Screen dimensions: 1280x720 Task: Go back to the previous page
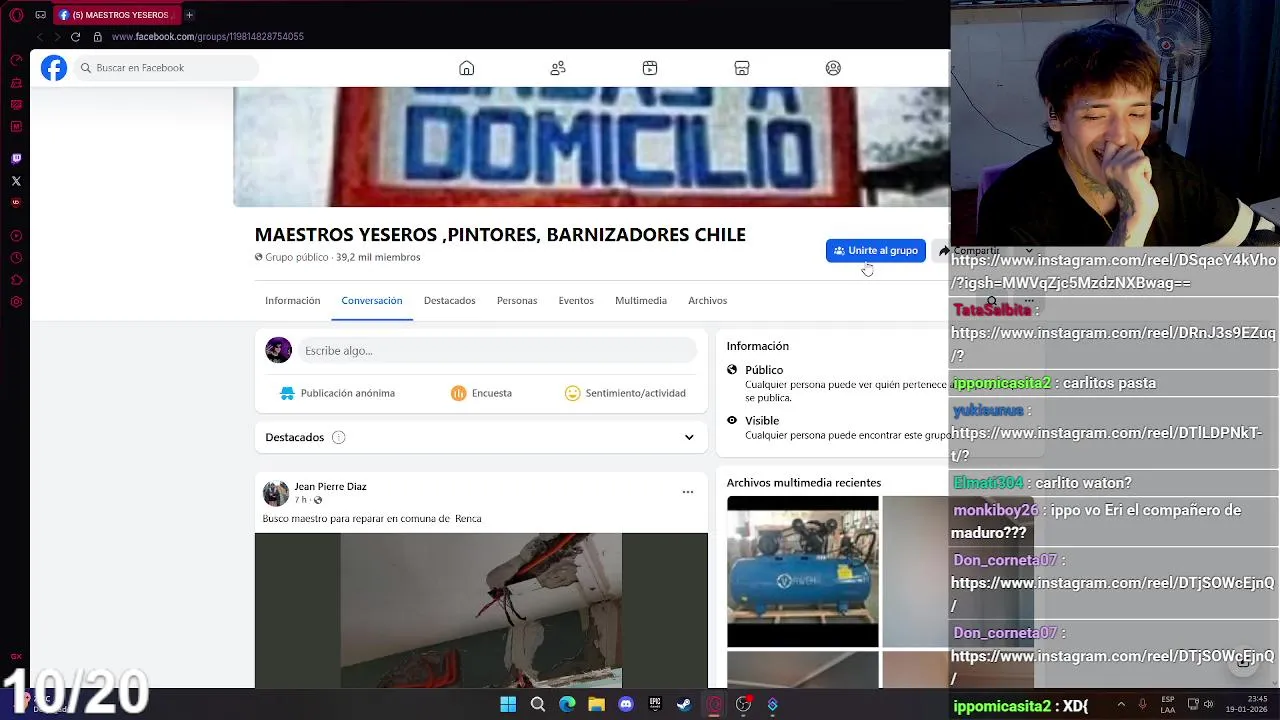39,37
